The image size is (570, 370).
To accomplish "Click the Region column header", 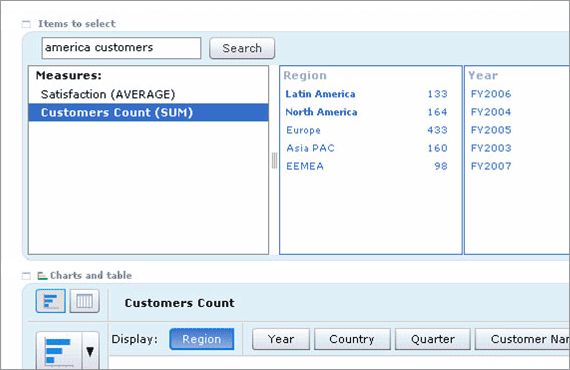I will (305, 76).
